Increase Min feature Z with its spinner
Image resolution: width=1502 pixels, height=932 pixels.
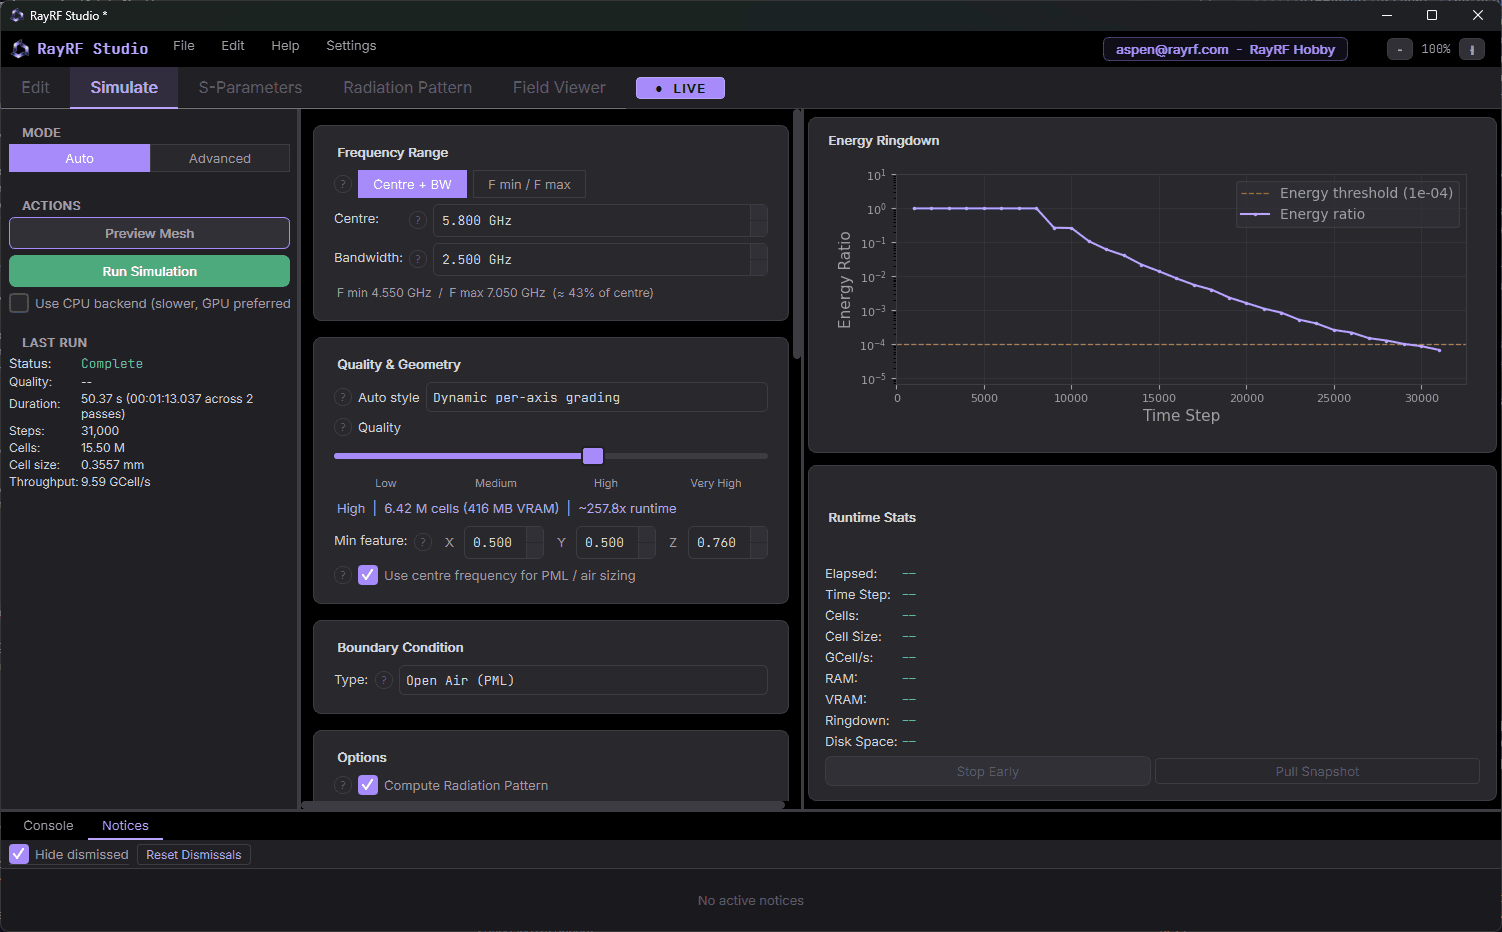point(759,534)
